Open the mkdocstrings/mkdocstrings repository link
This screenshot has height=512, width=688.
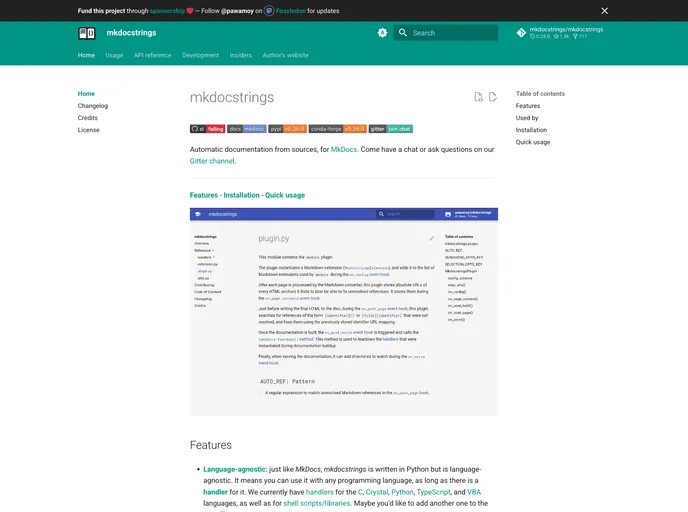(x=560, y=33)
